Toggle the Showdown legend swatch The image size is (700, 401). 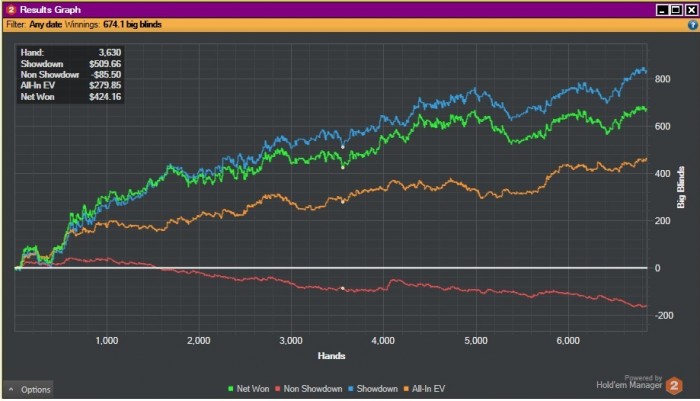[351, 389]
